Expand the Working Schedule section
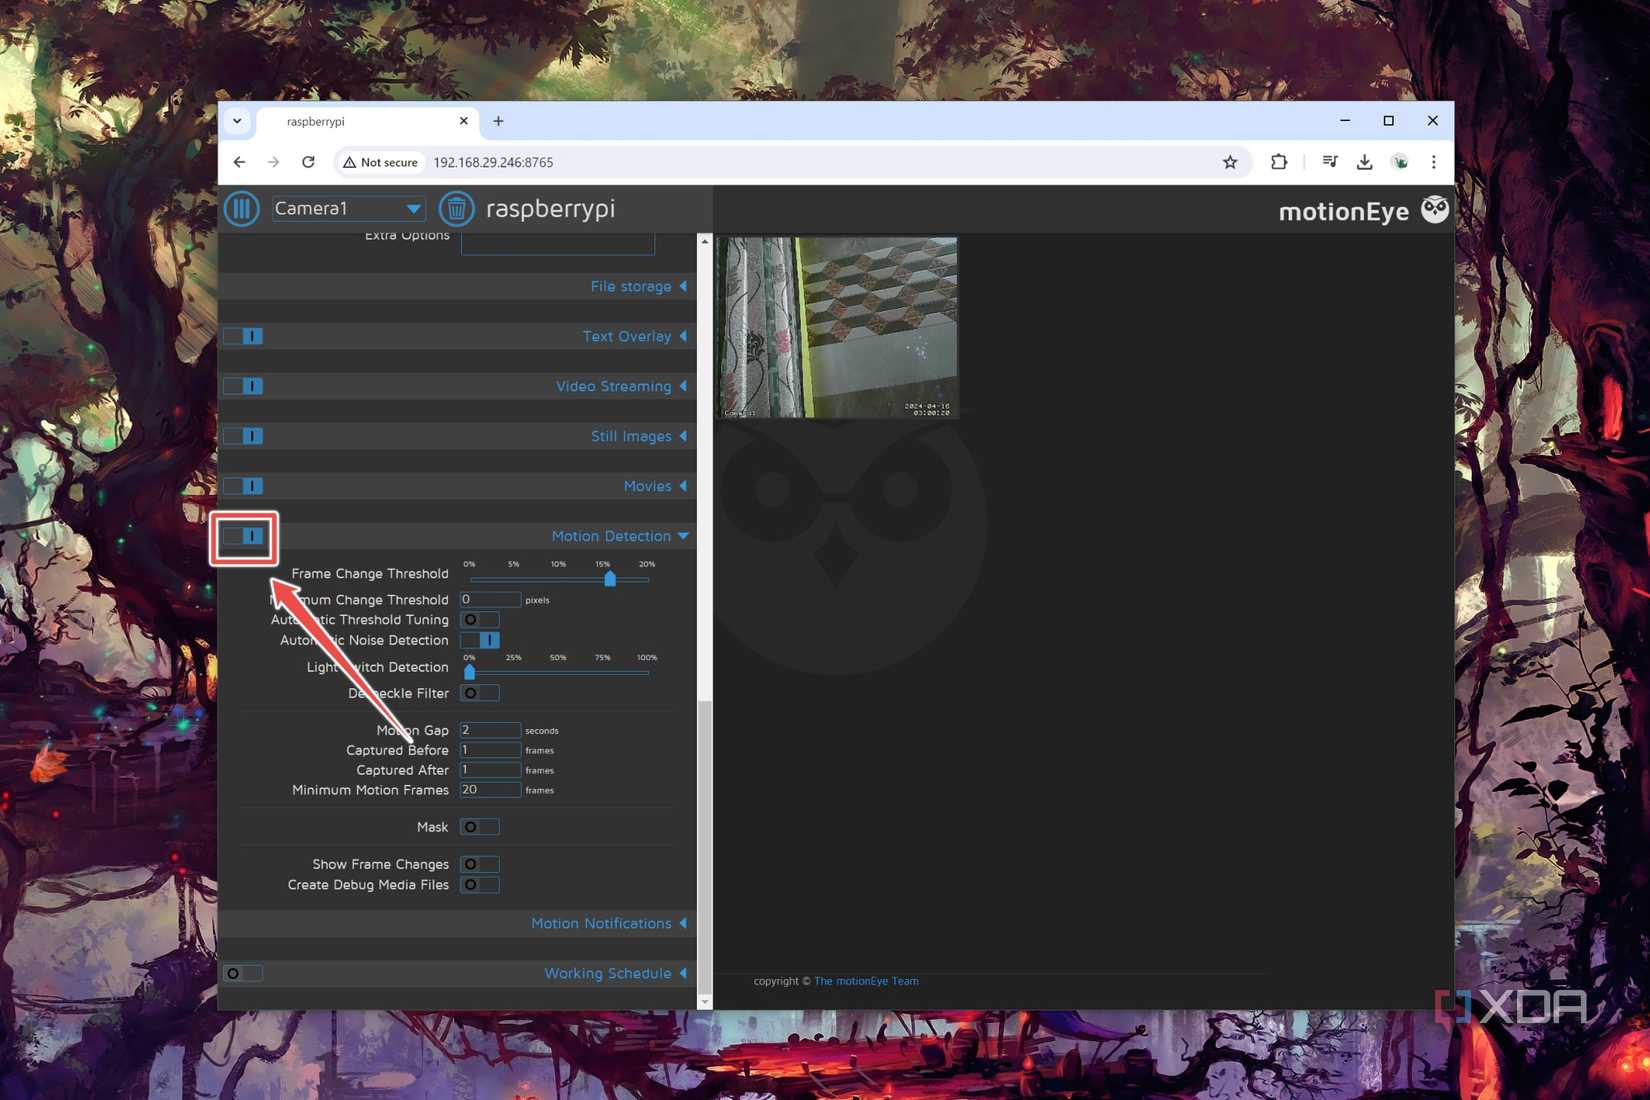 616,973
